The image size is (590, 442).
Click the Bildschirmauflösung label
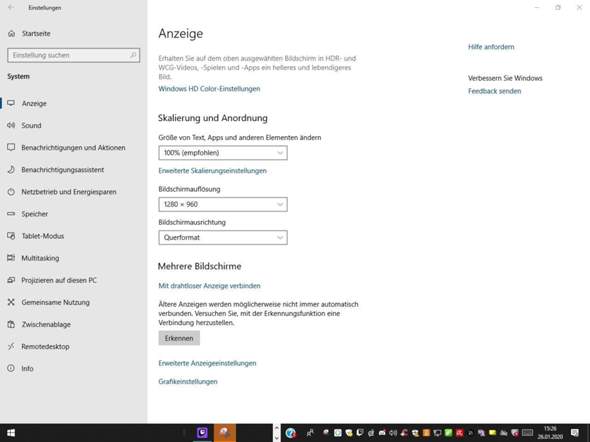click(189, 189)
